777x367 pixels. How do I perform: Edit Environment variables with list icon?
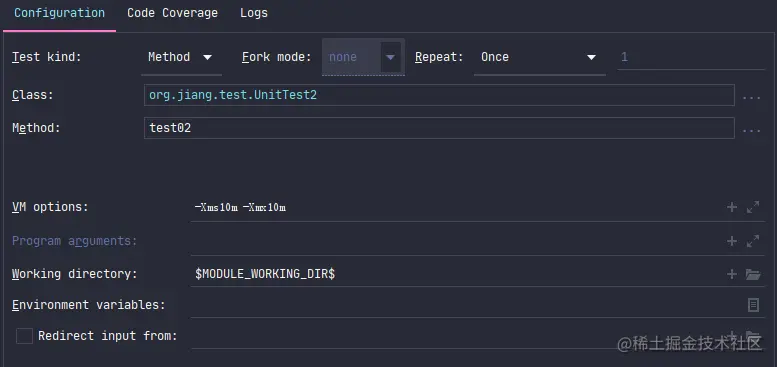[753, 305]
